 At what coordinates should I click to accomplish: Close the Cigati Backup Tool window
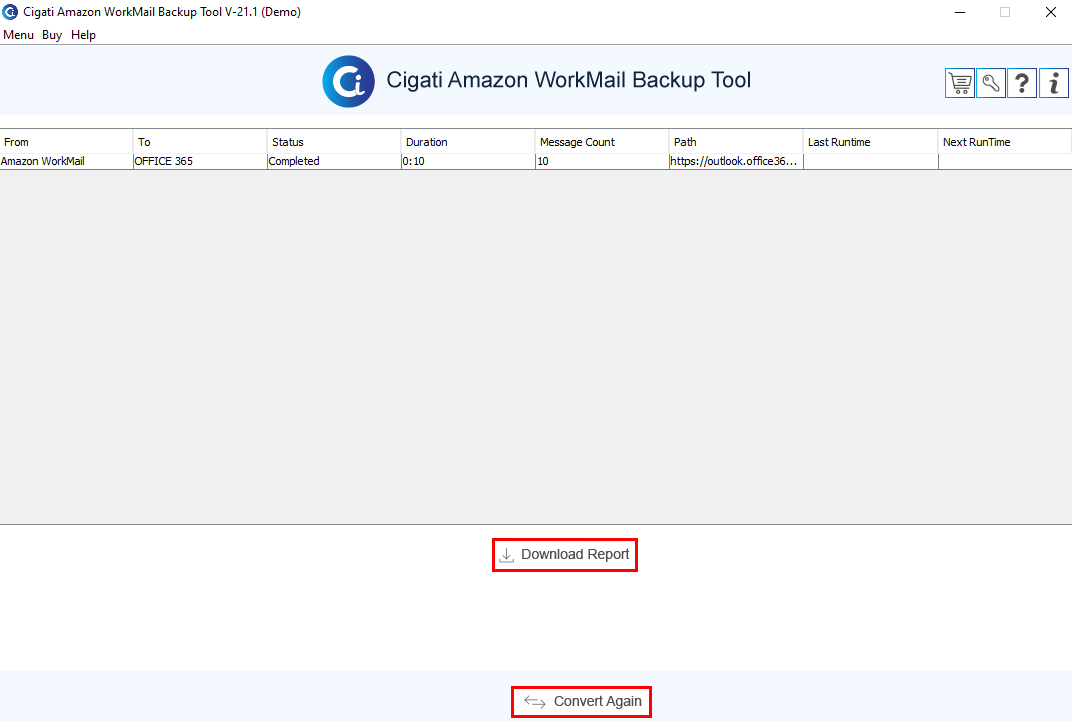tap(1051, 12)
